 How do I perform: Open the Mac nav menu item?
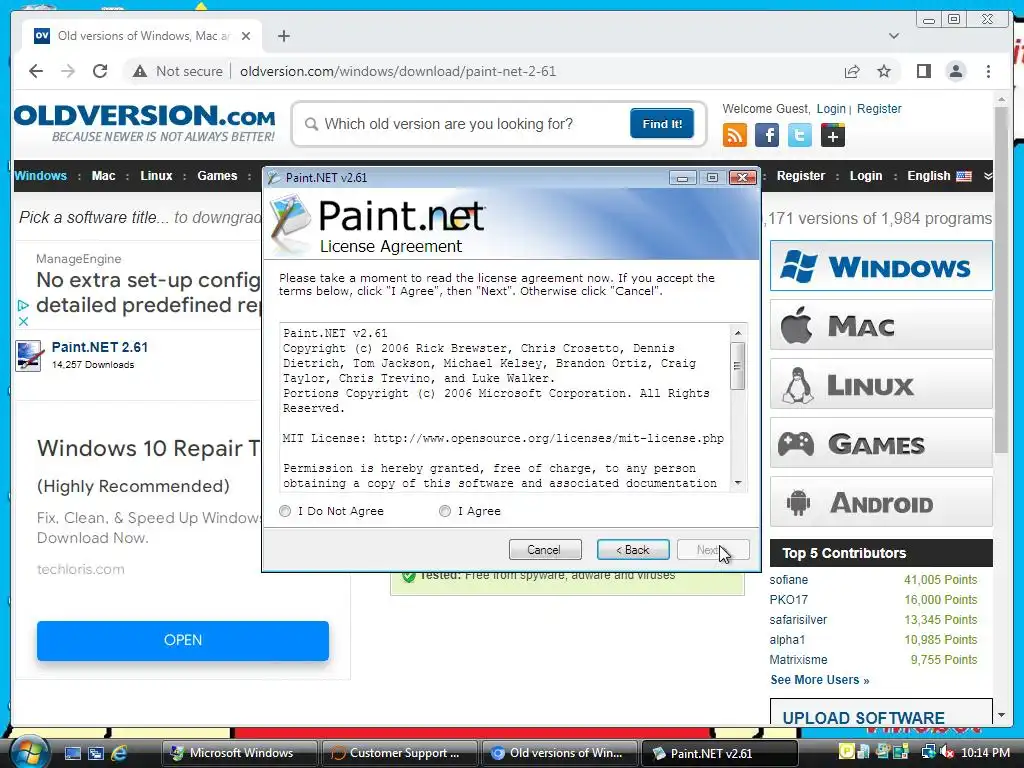coord(103,176)
